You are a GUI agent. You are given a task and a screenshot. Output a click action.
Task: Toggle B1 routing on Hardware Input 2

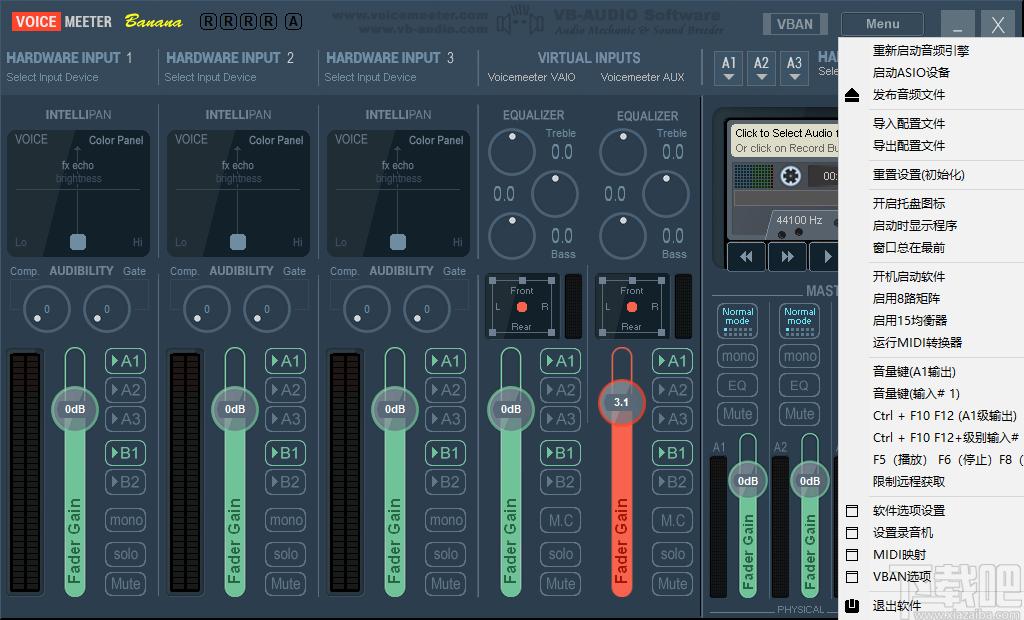(x=285, y=453)
